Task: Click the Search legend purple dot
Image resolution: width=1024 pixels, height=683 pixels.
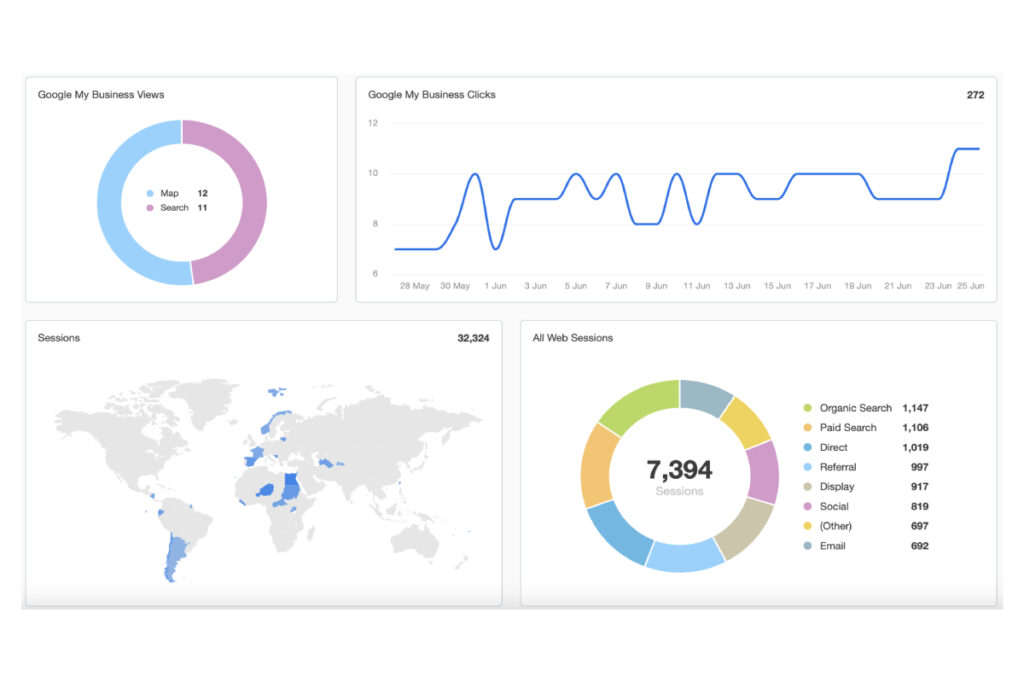Action: tap(150, 208)
